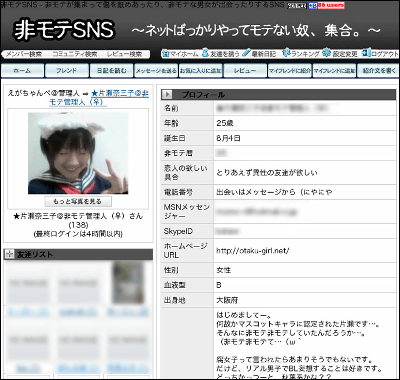Click the マイホーム house icon

coord(166,53)
